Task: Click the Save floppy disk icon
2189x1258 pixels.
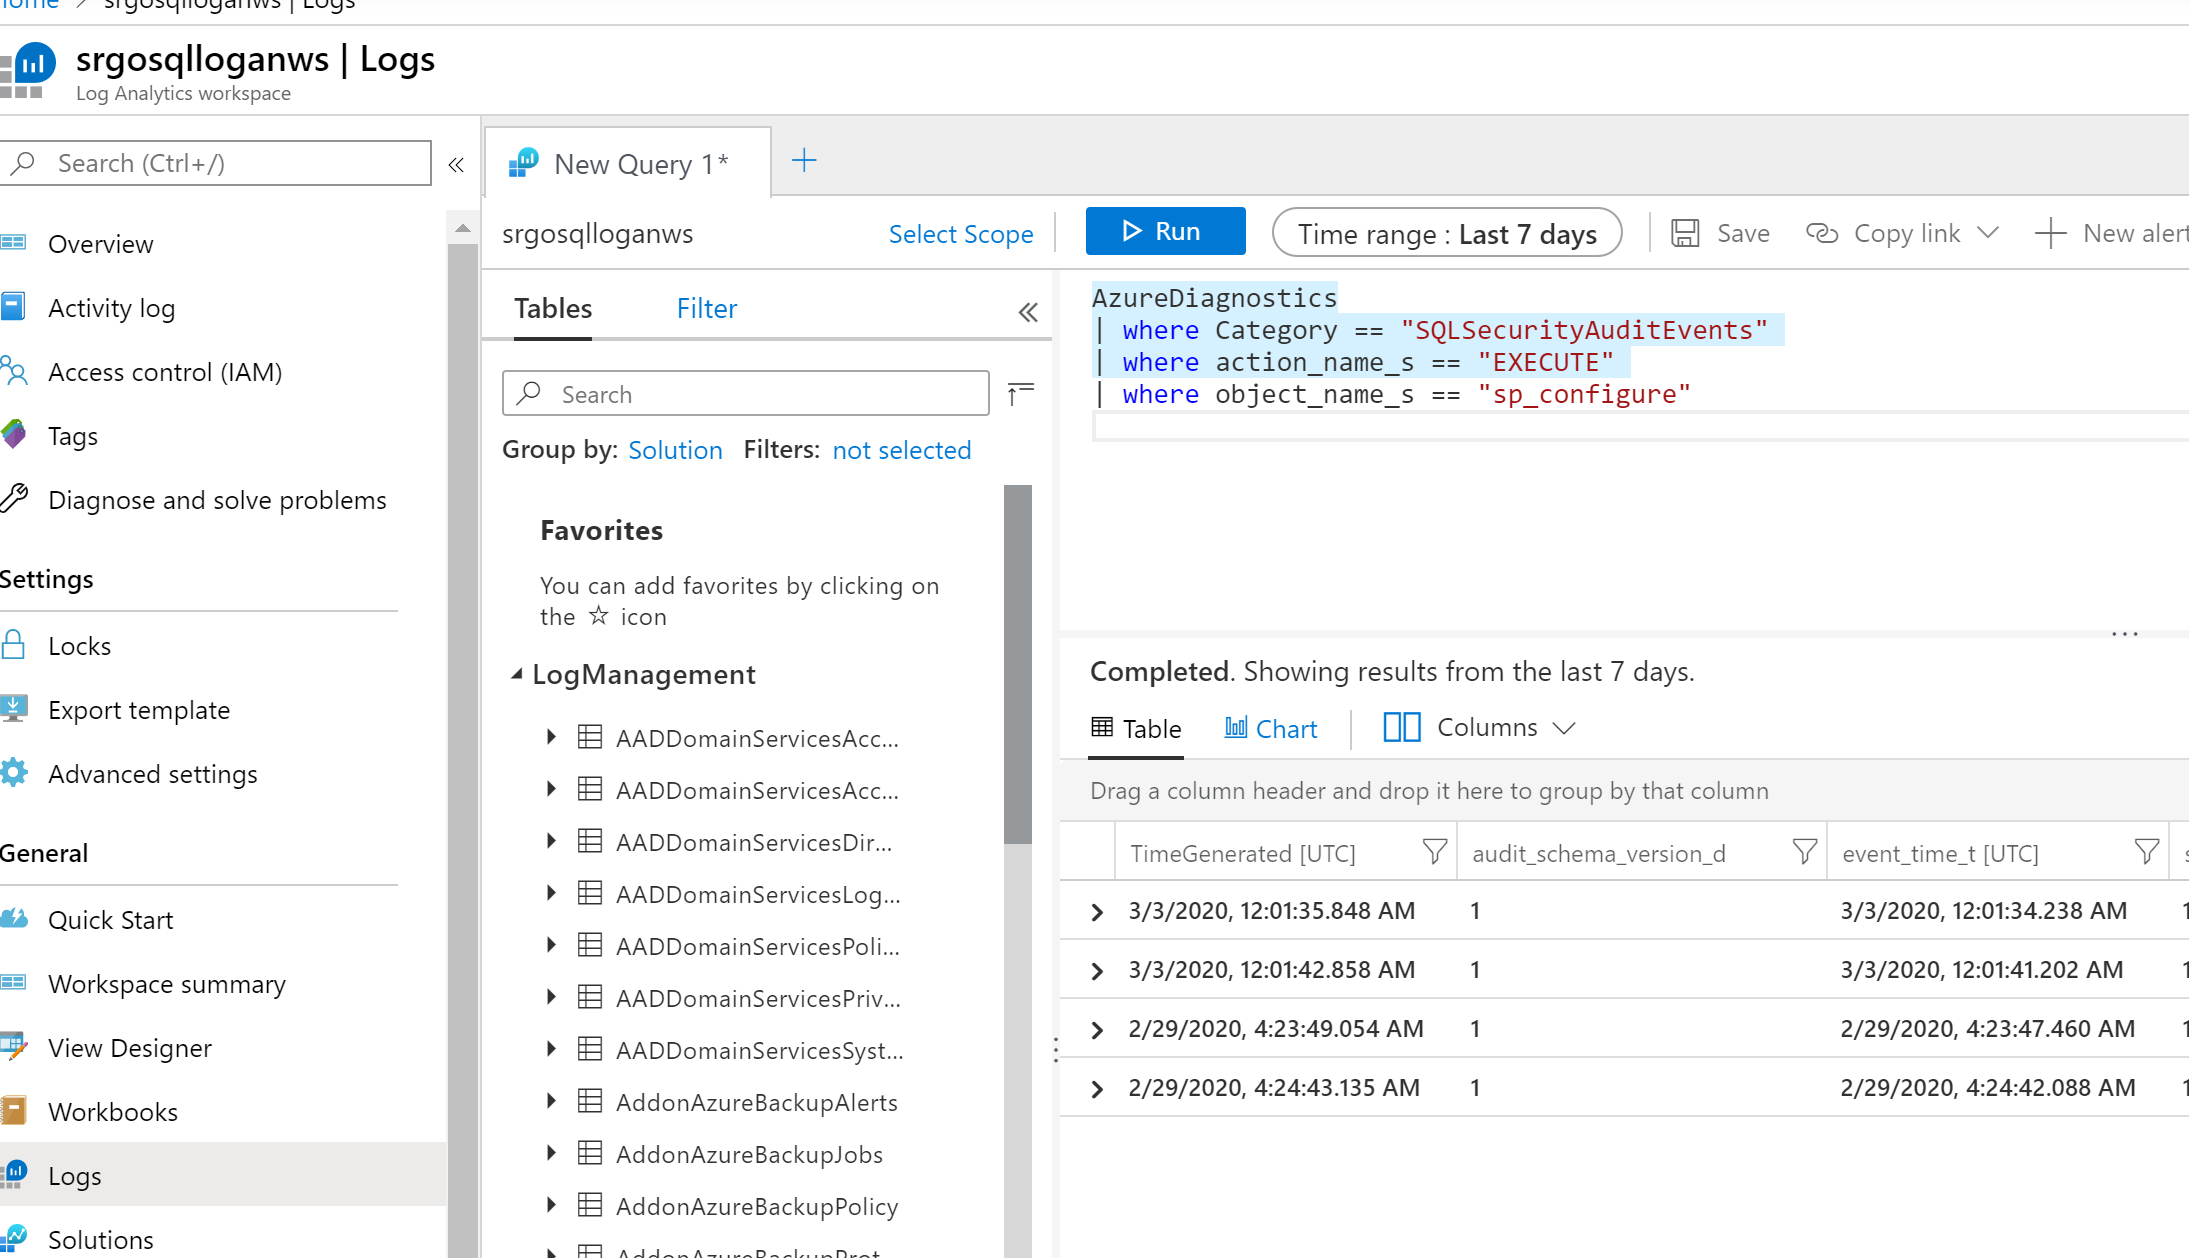Action: coord(1685,233)
